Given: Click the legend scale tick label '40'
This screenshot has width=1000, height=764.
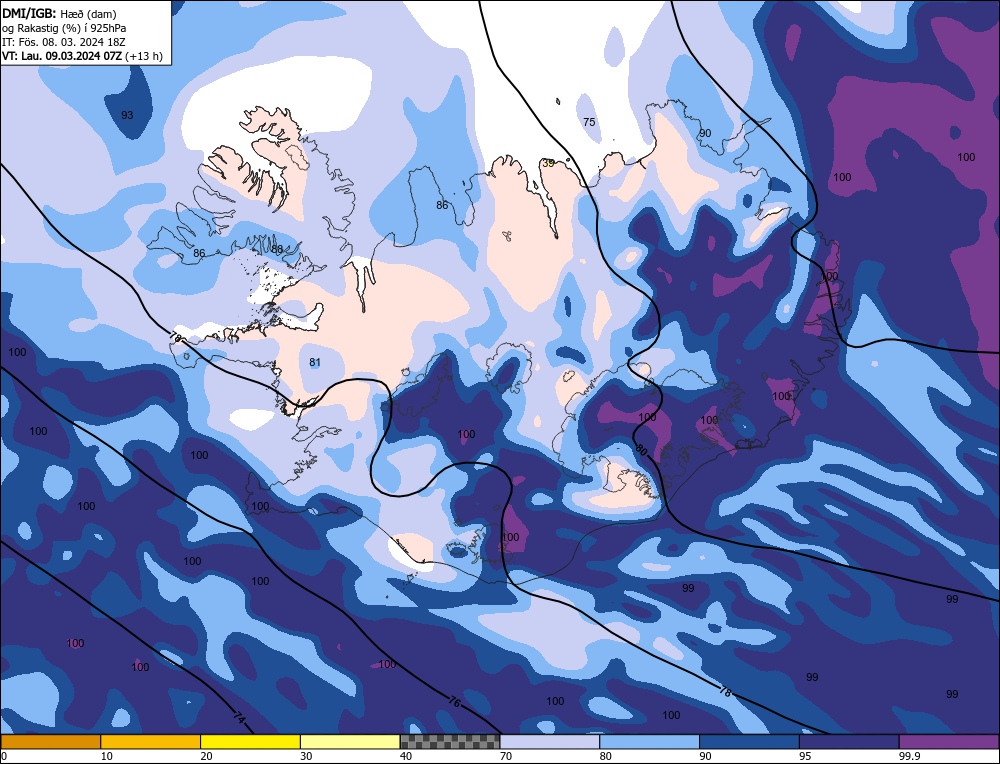Looking at the screenshot, I should point(406,756).
